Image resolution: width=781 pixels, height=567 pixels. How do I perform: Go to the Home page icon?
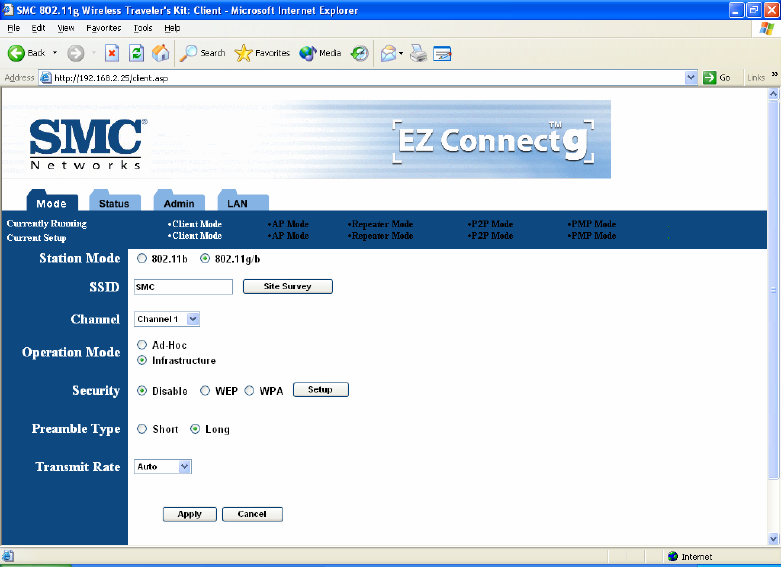pos(160,53)
